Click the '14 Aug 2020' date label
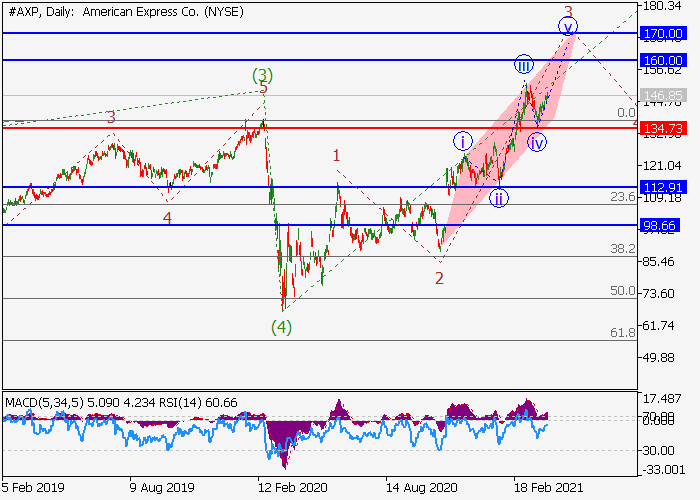 pos(421,487)
